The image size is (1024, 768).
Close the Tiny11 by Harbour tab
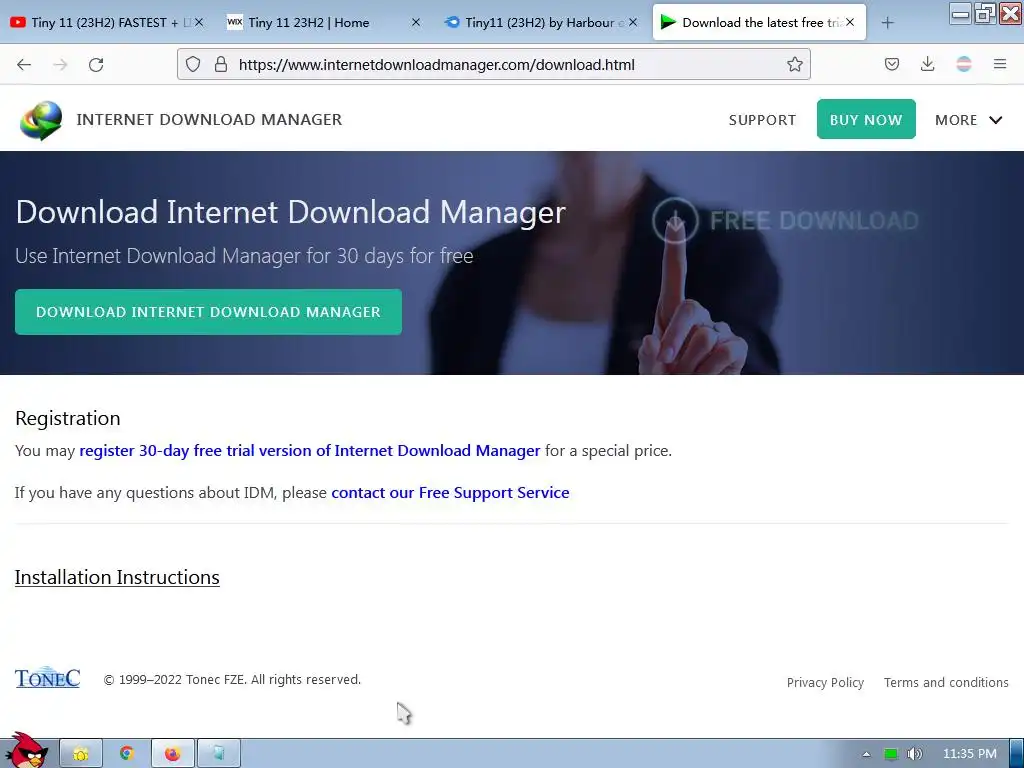[633, 22]
